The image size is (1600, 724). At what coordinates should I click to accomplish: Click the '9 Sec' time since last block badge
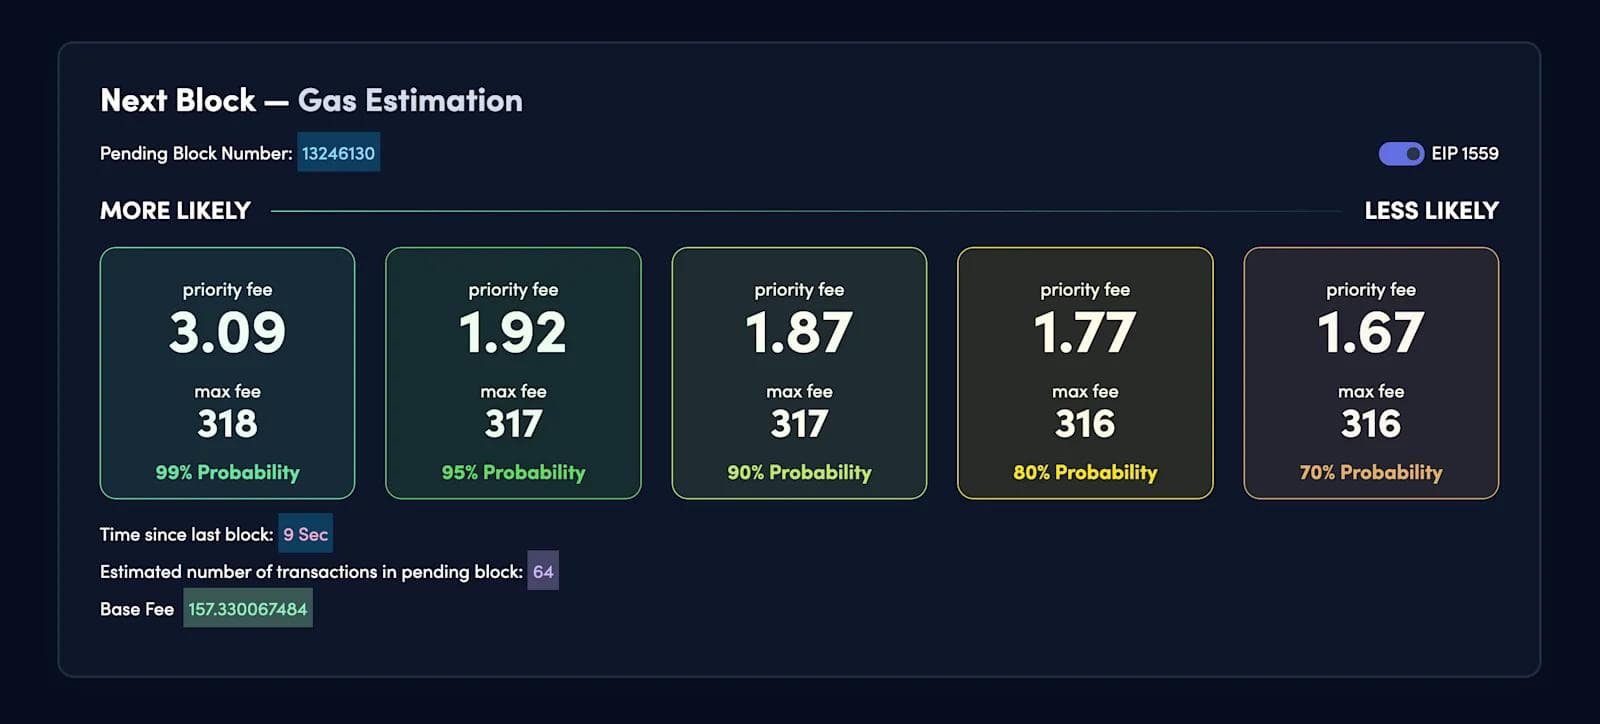[305, 534]
